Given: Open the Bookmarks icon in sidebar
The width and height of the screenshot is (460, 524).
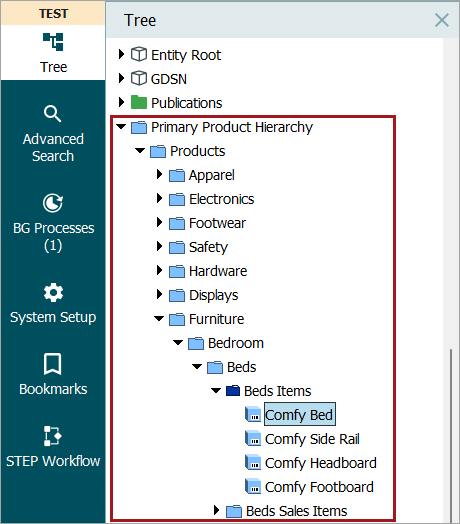Looking at the screenshot, I should (52, 364).
